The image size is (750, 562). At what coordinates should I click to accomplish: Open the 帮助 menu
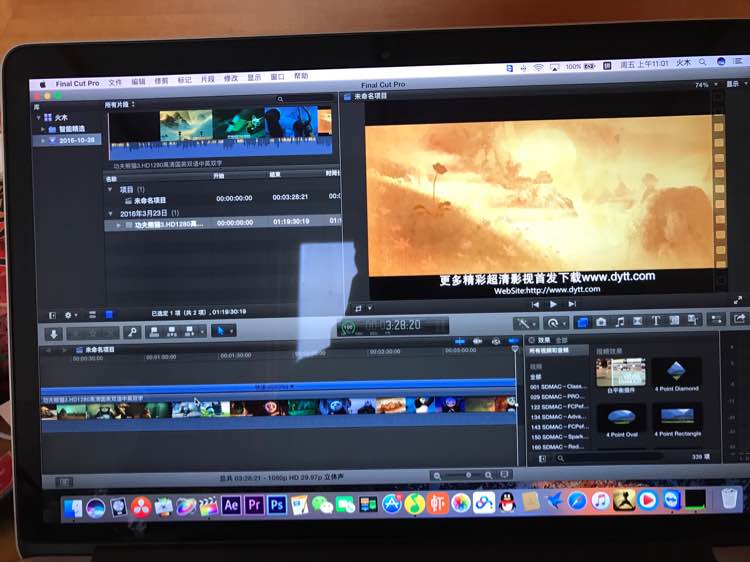301,76
